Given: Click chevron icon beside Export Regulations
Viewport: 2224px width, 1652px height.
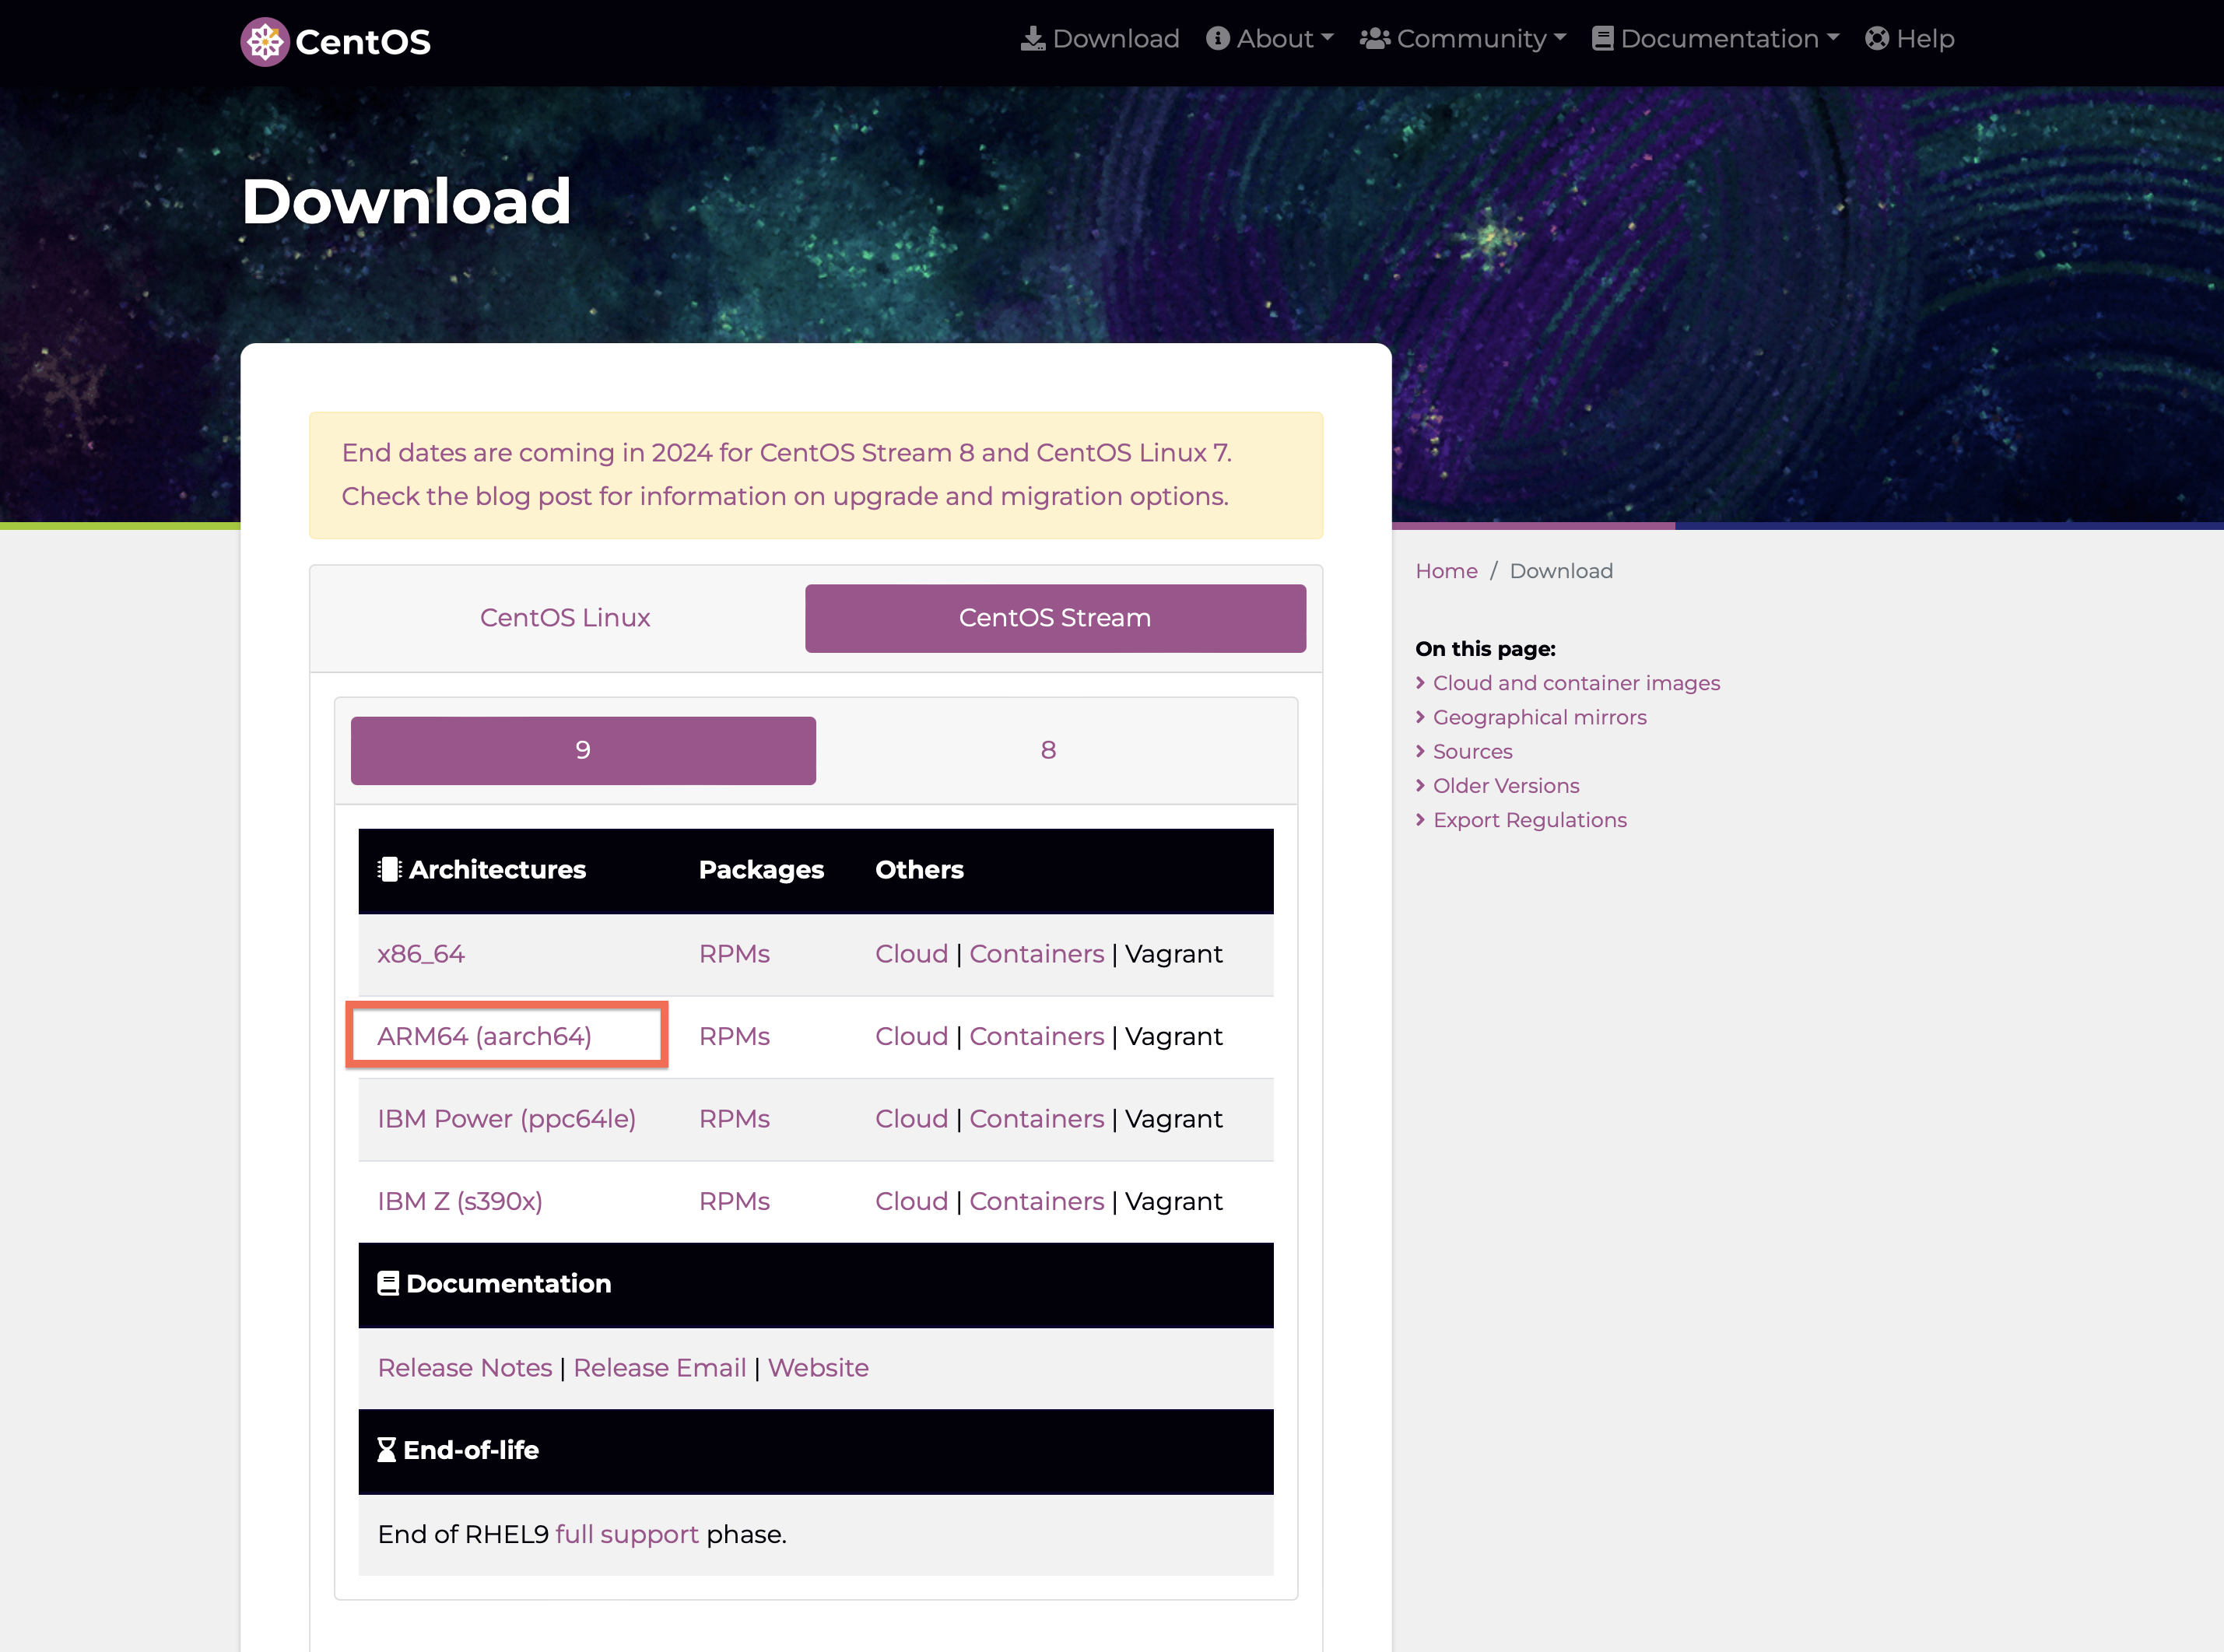Looking at the screenshot, I should pyautogui.click(x=1420, y=820).
